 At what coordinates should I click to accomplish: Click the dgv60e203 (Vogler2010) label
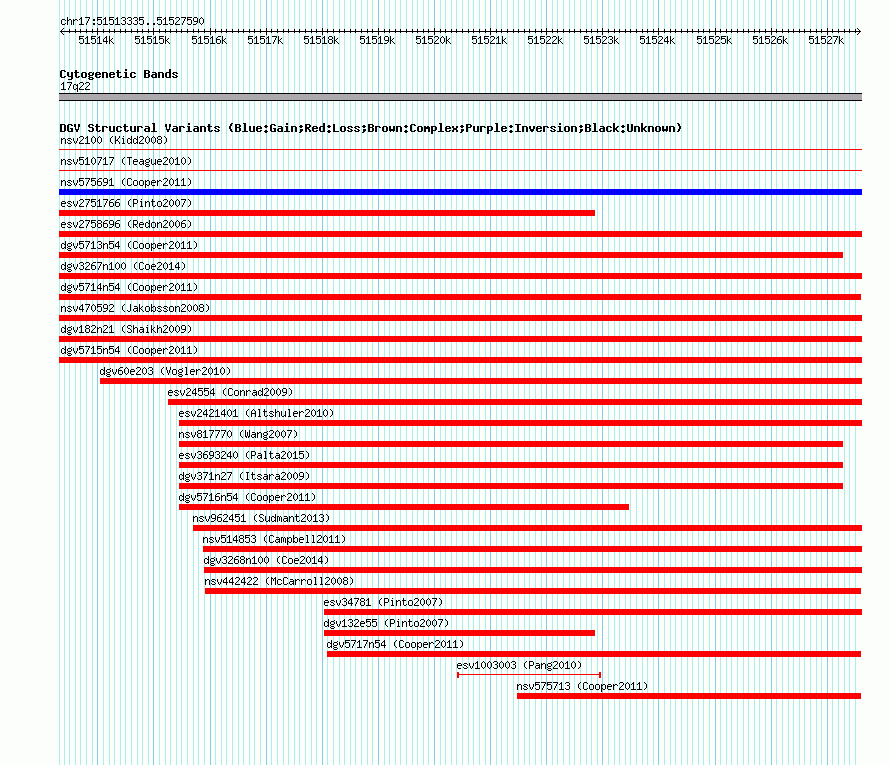pos(165,371)
